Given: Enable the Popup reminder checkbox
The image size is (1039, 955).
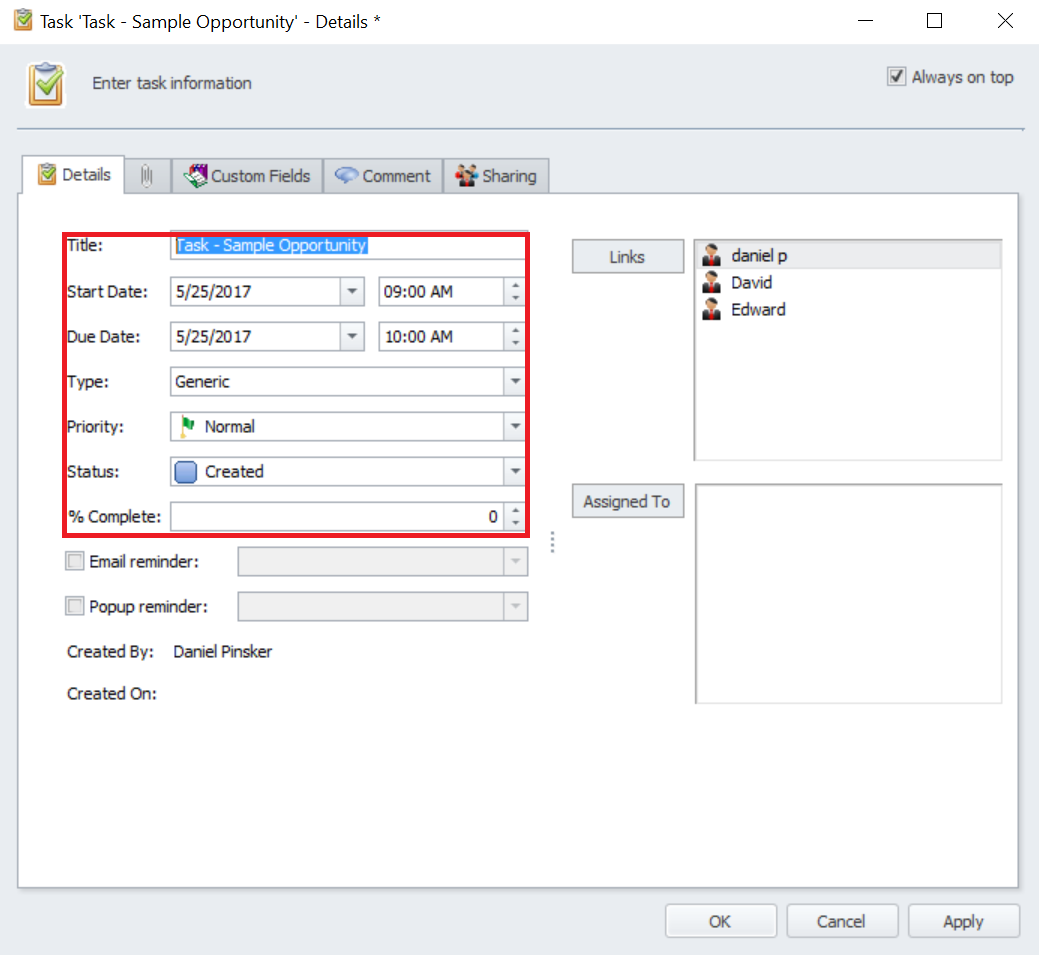Looking at the screenshot, I should click(75, 606).
